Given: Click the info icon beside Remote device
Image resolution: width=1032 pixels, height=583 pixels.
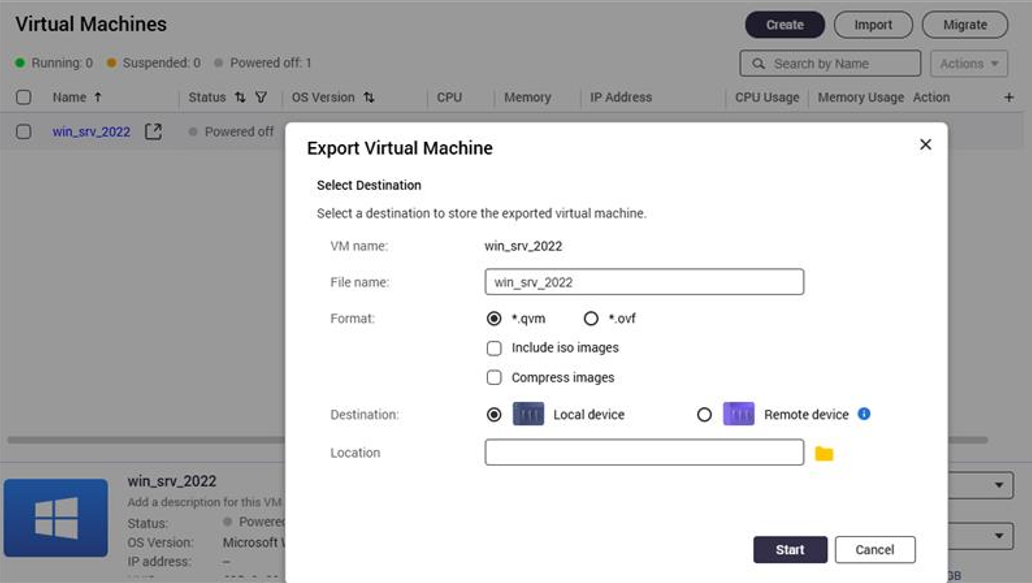Looking at the screenshot, I should point(864,413).
